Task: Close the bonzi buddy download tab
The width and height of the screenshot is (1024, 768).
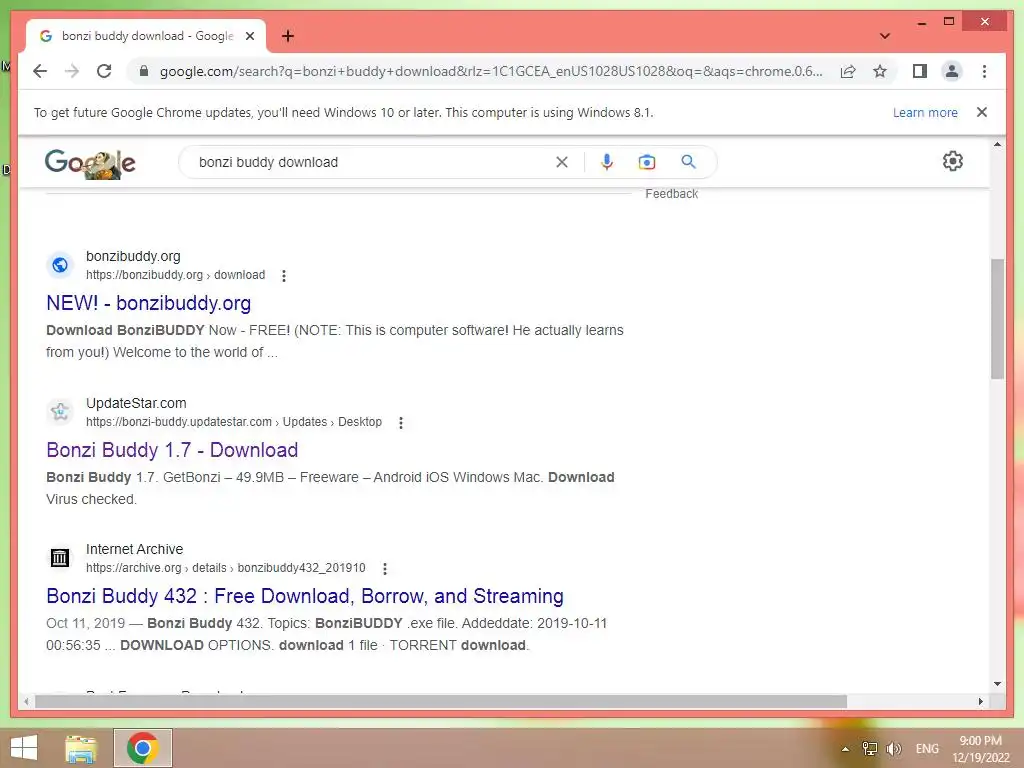Action: point(249,36)
